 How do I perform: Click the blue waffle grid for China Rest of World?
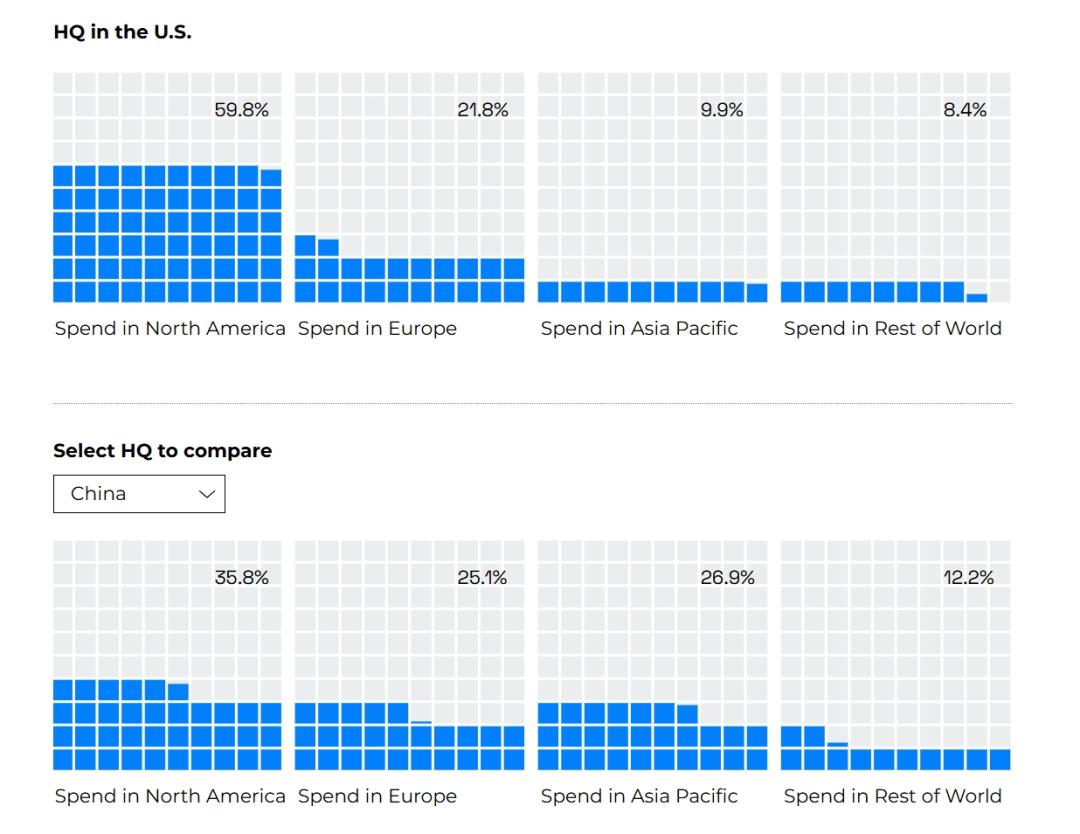point(895,749)
